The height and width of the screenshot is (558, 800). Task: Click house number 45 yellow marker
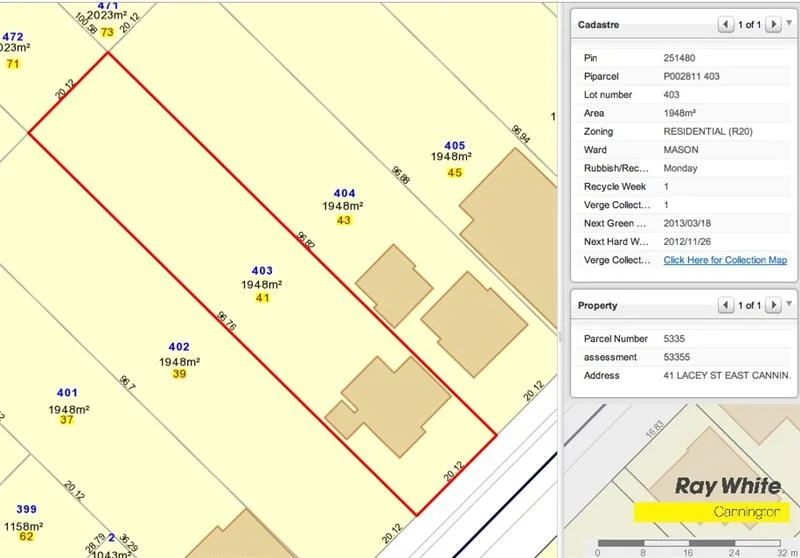[455, 172]
